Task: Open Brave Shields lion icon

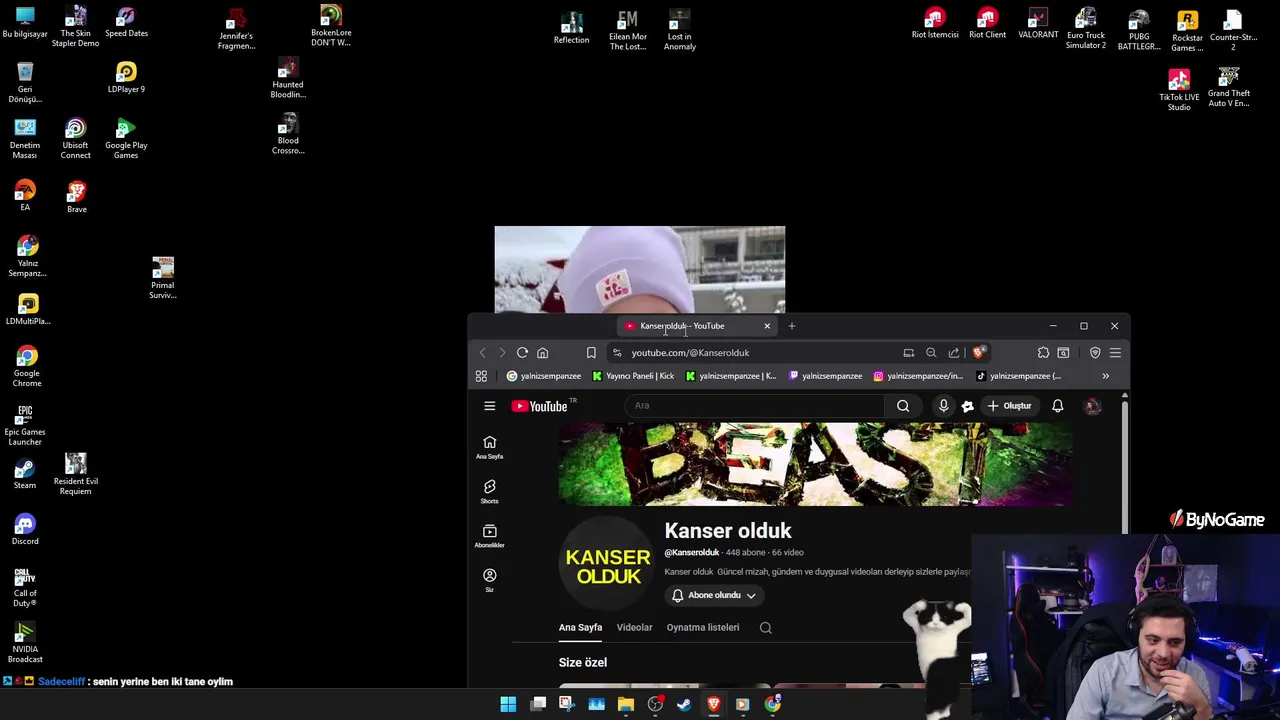Action: 979,353
